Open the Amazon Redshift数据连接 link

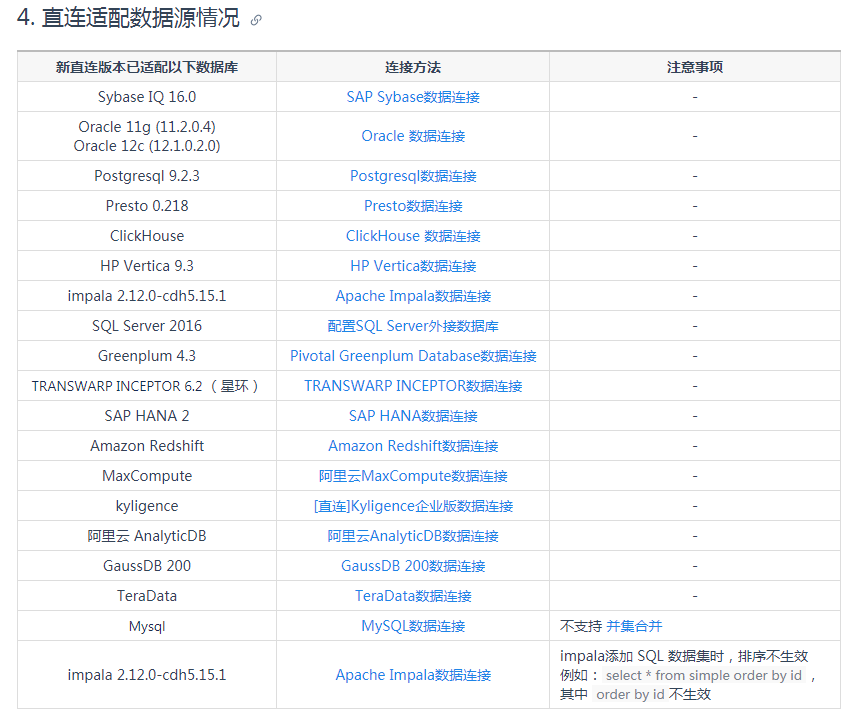coord(413,446)
